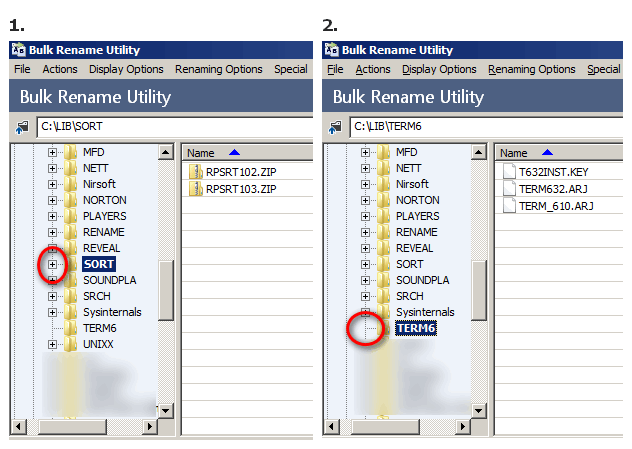Select the TERM632.ARJ file name
The image size is (632, 449).
point(553,189)
